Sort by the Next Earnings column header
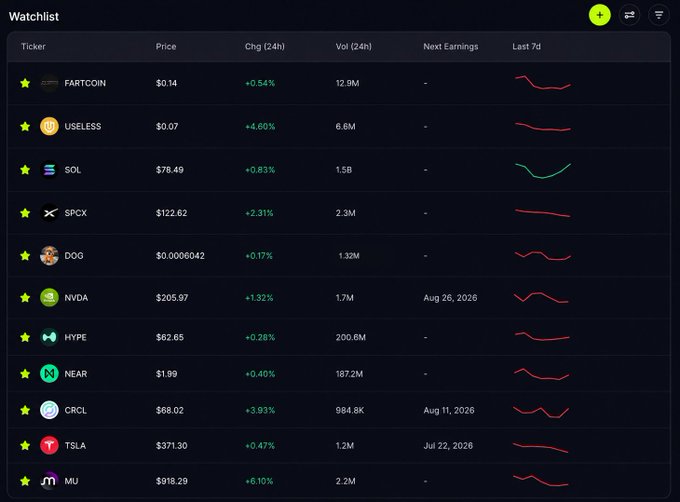Image resolution: width=680 pixels, height=502 pixels. pyautogui.click(x=451, y=46)
